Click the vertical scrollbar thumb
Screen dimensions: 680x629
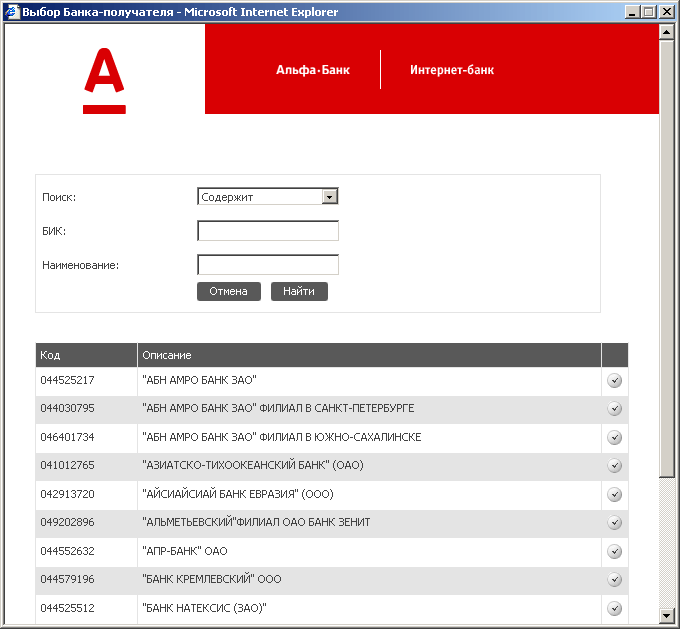pos(666,258)
